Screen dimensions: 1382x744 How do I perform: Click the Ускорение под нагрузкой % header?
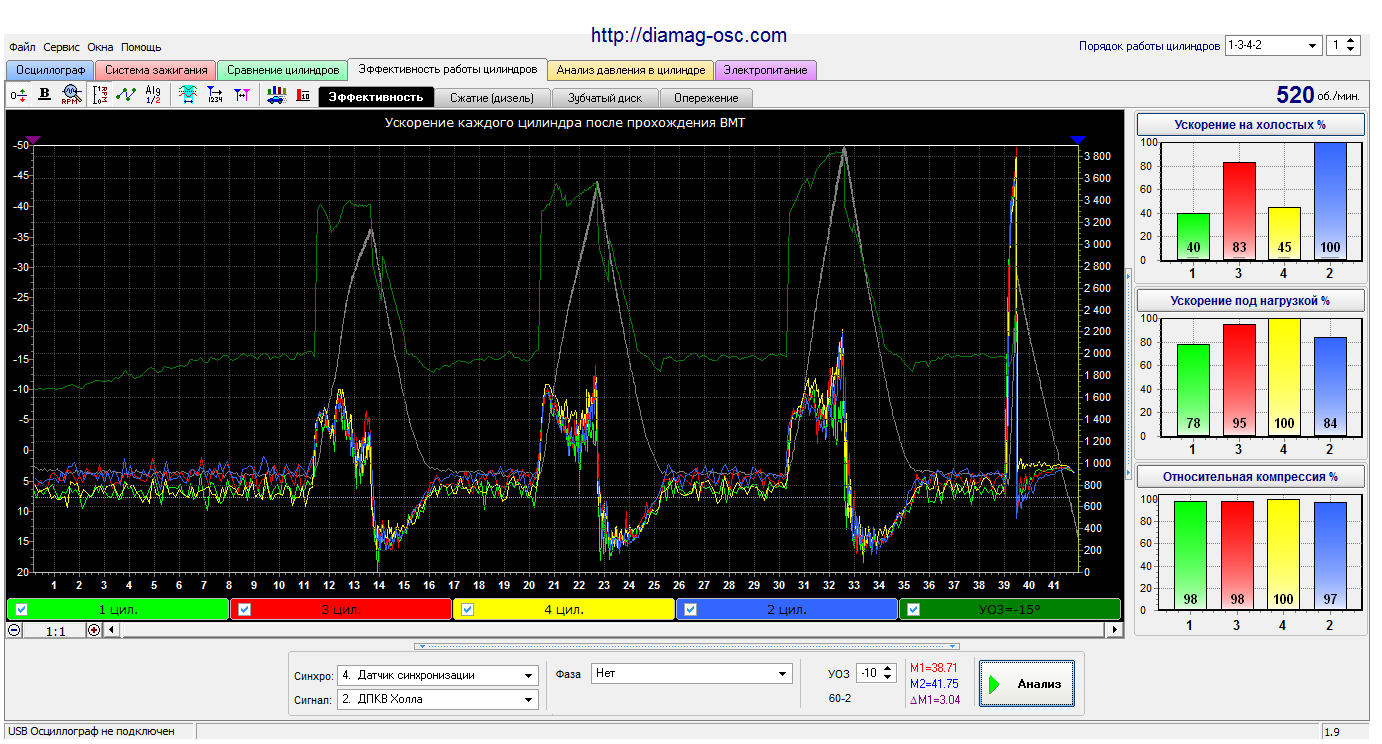click(x=1251, y=300)
